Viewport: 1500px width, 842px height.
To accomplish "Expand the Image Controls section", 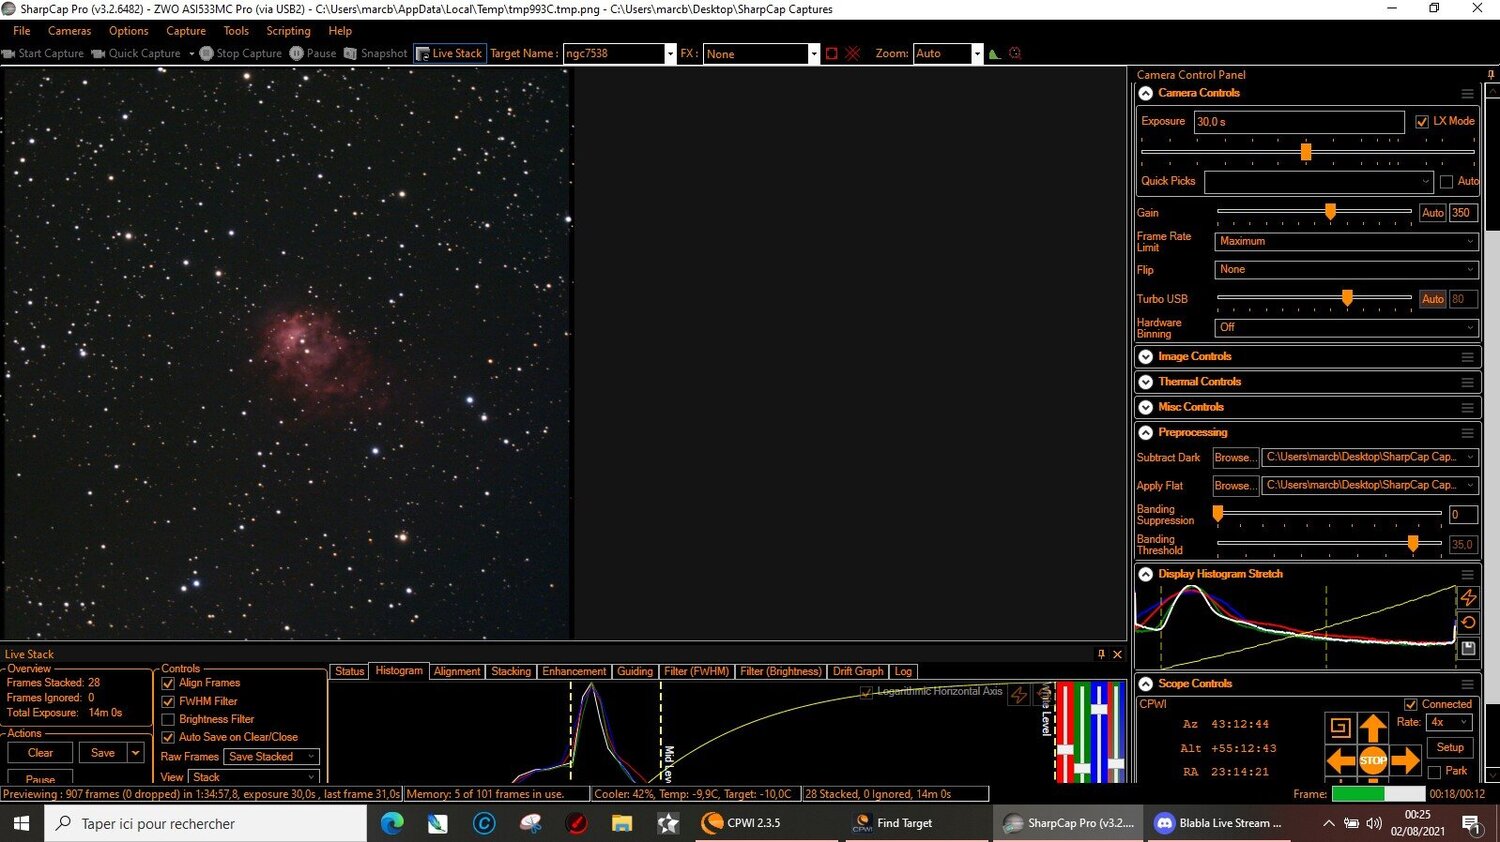I will [x=1145, y=356].
